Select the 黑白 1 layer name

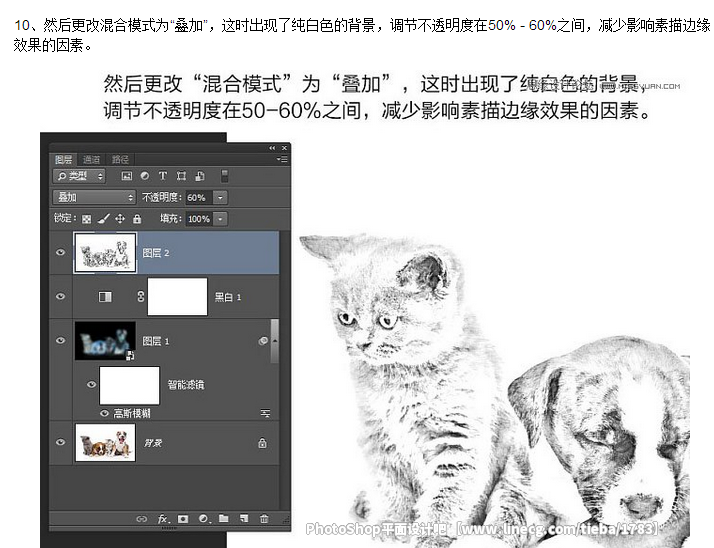tap(228, 297)
